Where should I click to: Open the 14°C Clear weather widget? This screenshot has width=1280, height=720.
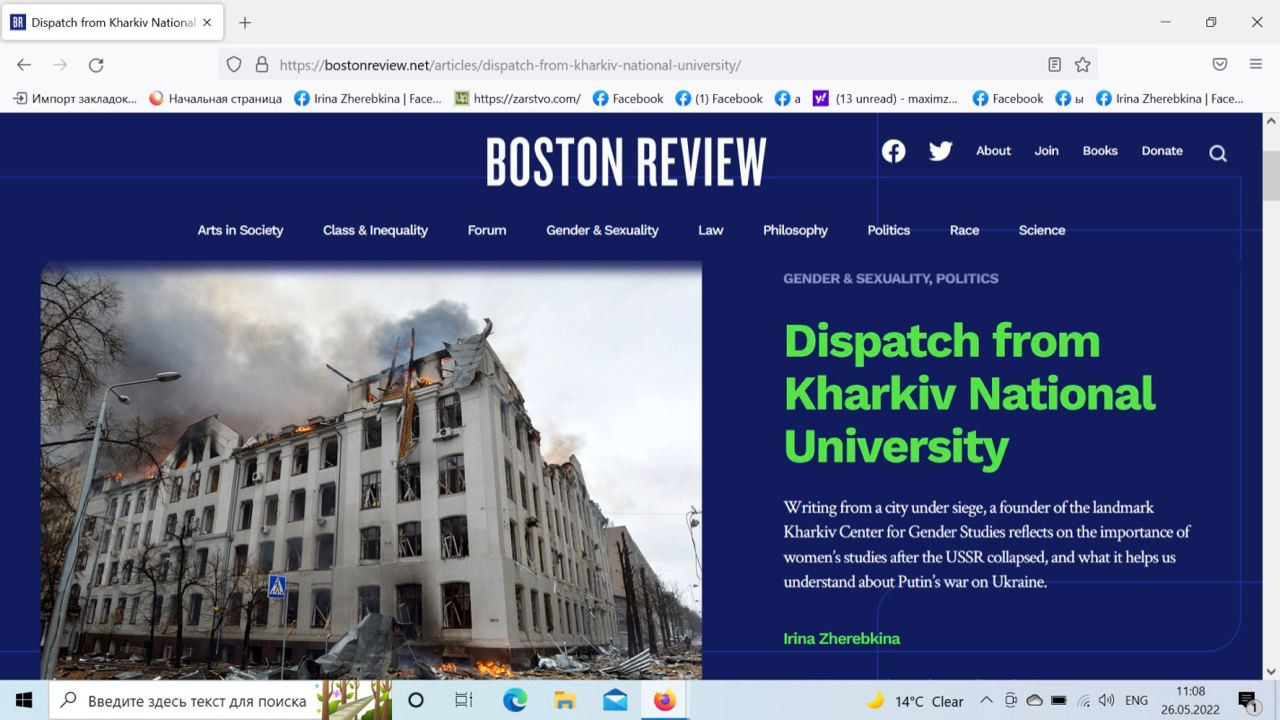[914, 701]
